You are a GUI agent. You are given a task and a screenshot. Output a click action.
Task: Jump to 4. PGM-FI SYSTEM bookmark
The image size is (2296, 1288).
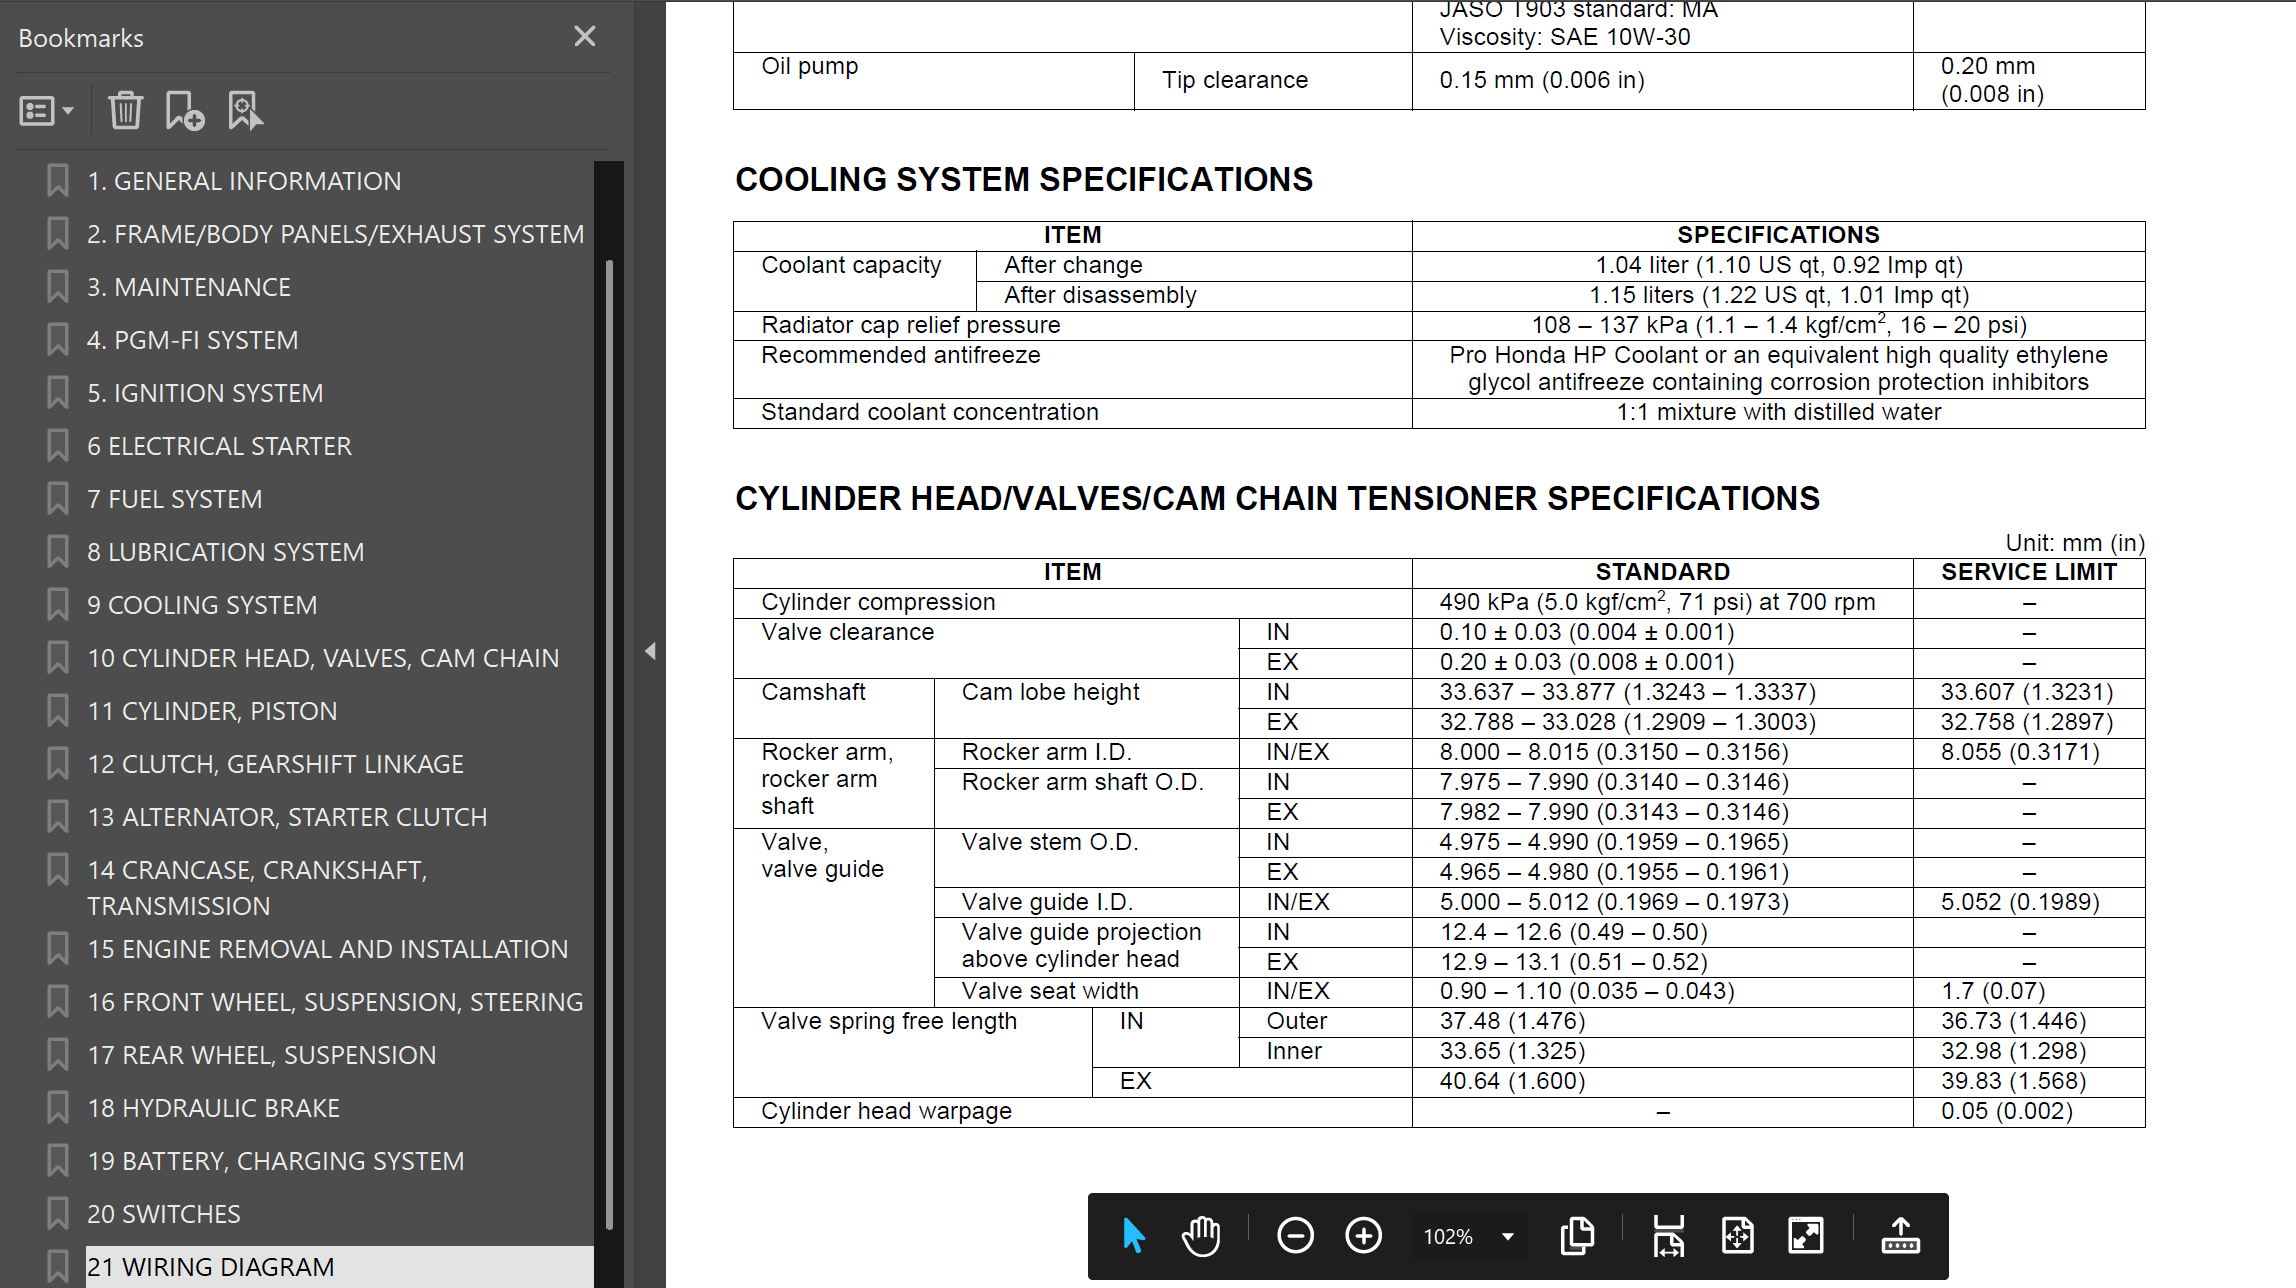tap(193, 340)
